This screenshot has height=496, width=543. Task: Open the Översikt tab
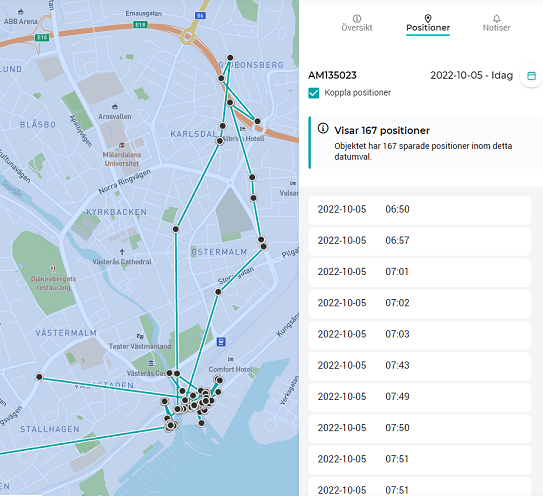(x=357, y=23)
